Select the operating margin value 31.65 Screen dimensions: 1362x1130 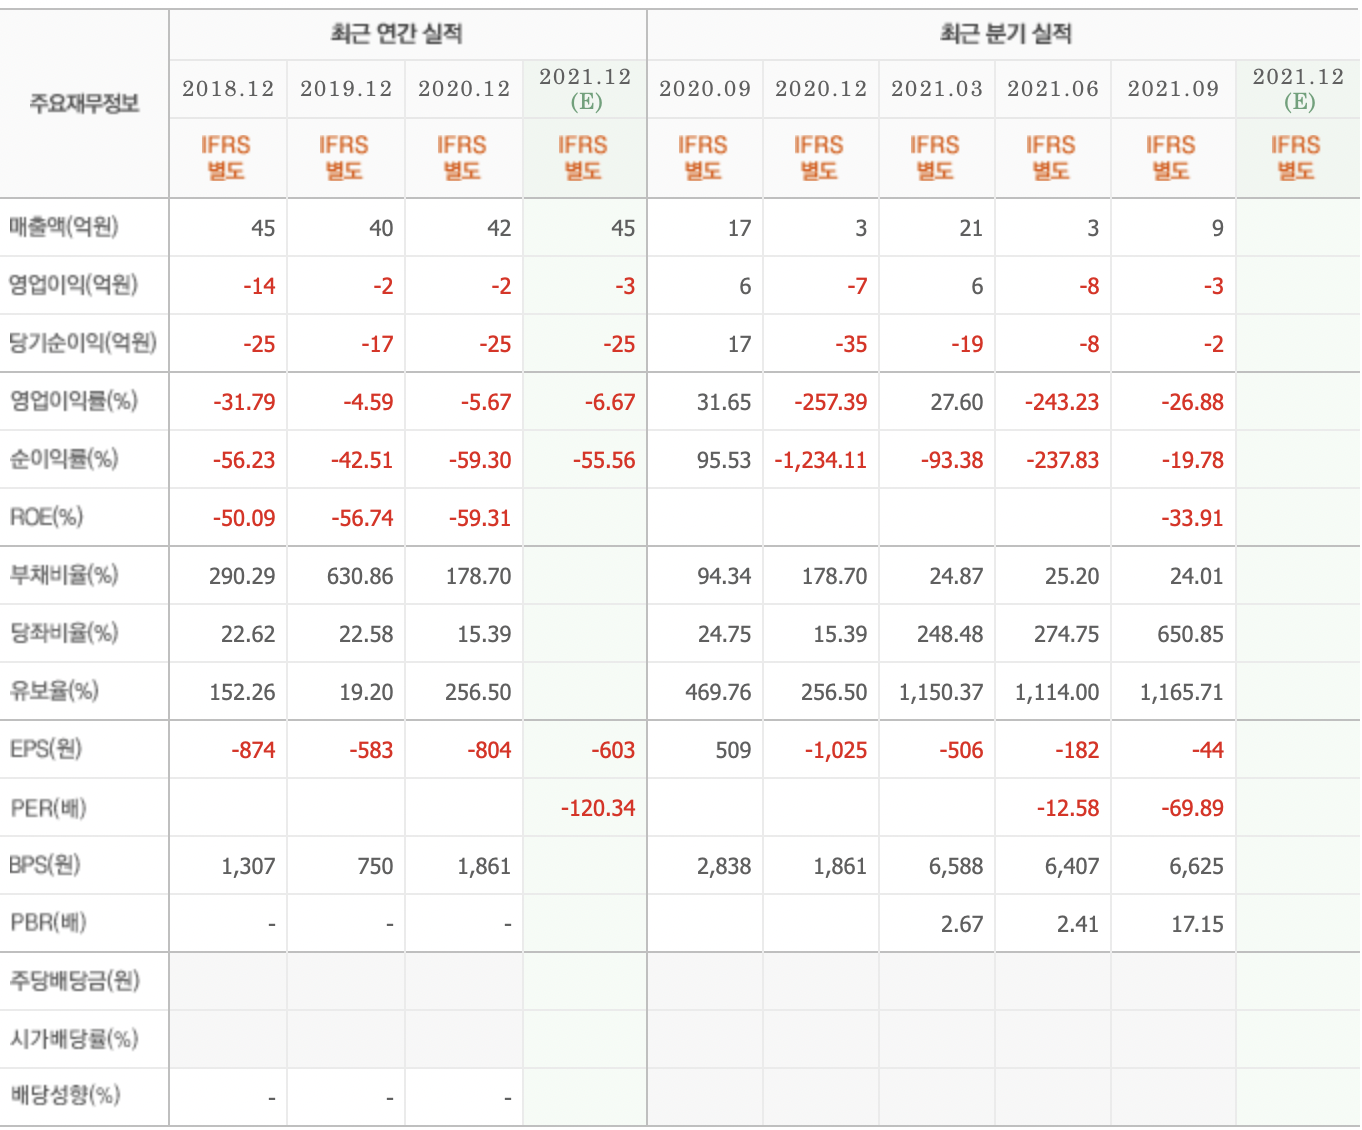click(724, 402)
